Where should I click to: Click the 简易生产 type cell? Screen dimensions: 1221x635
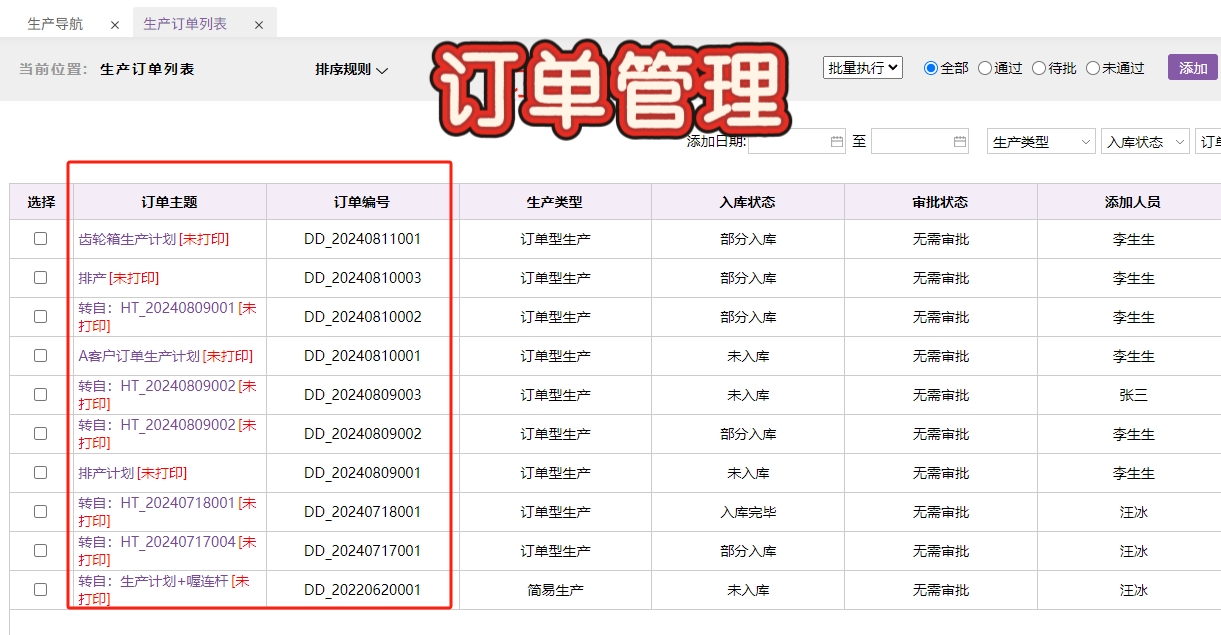555,590
